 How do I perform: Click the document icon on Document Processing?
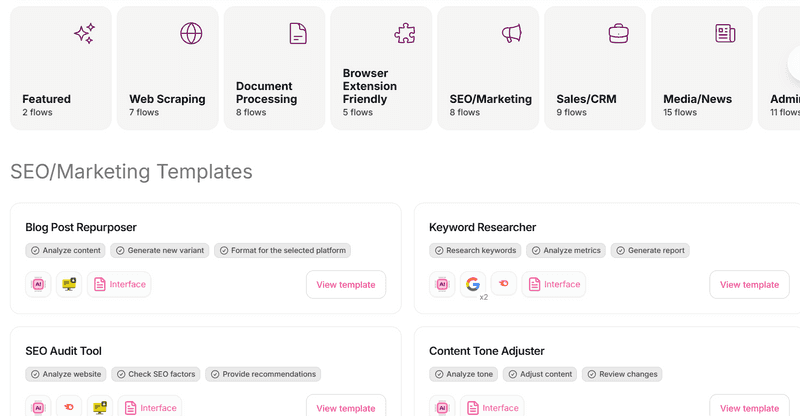click(298, 34)
